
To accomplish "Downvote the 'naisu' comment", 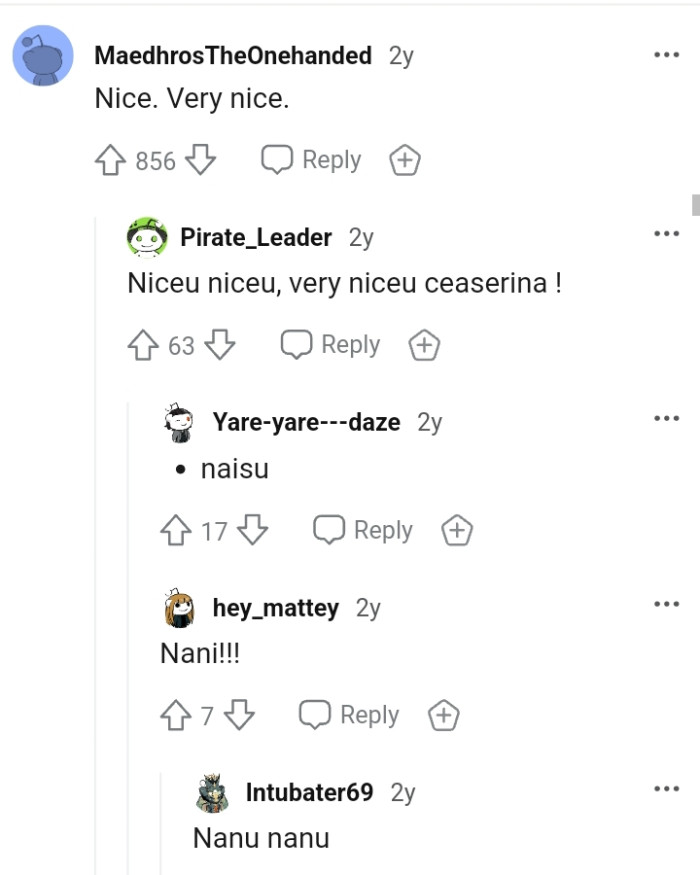I will [x=250, y=530].
